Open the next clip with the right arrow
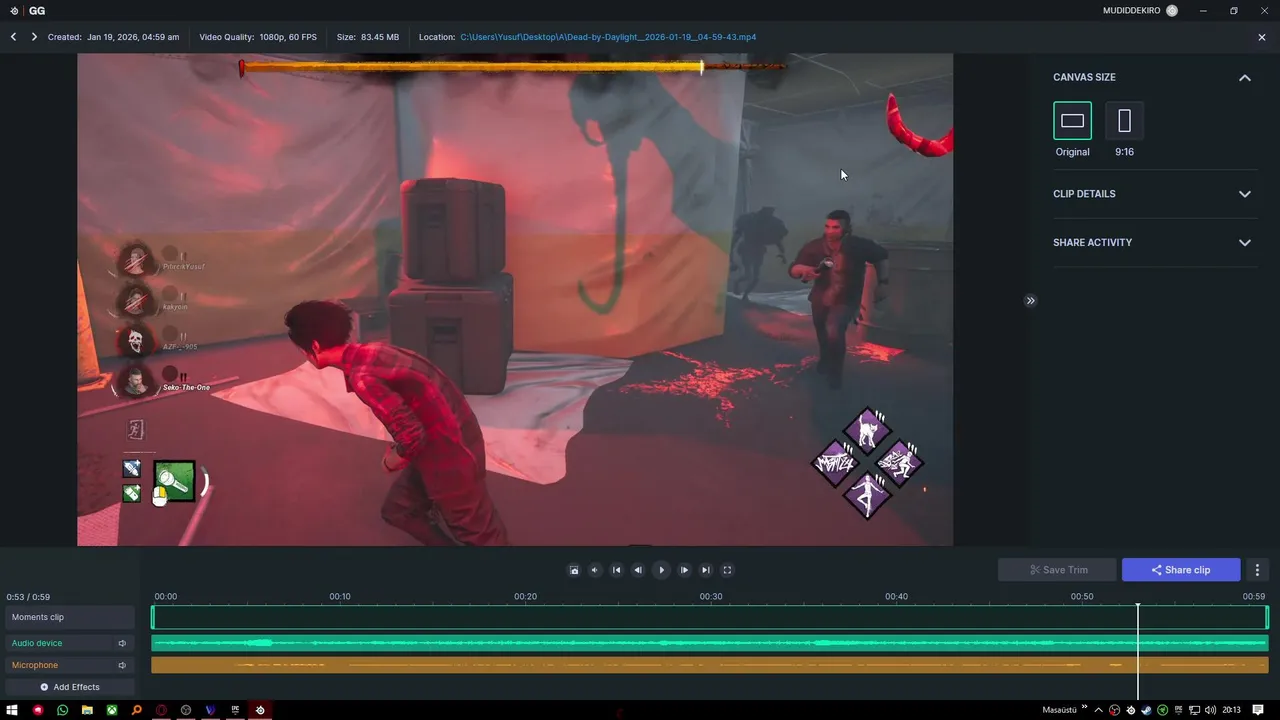This screenshot has height=720, width=1280. coord(34,37)
